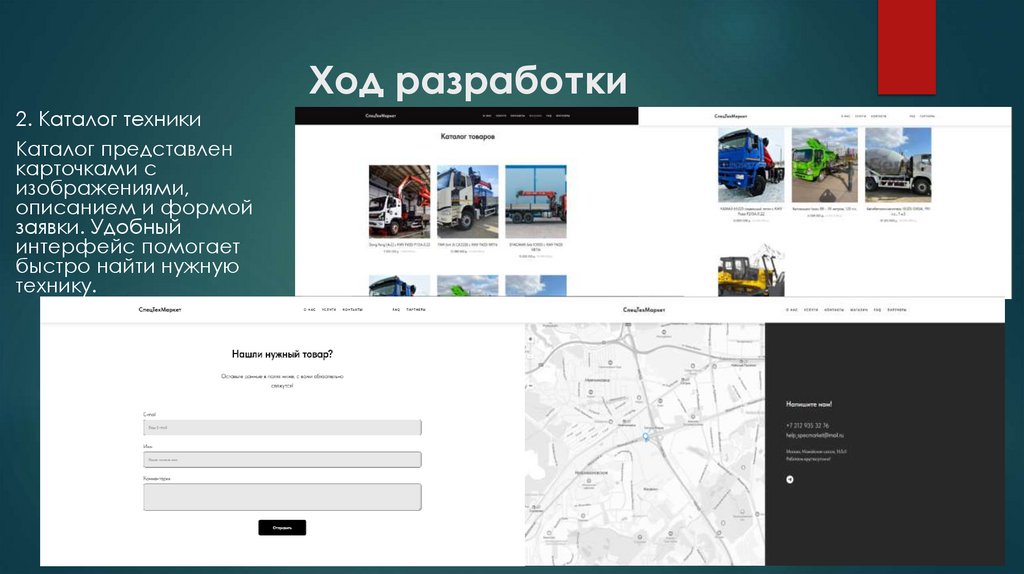Open FAQ in the map page header

[878, 310]
